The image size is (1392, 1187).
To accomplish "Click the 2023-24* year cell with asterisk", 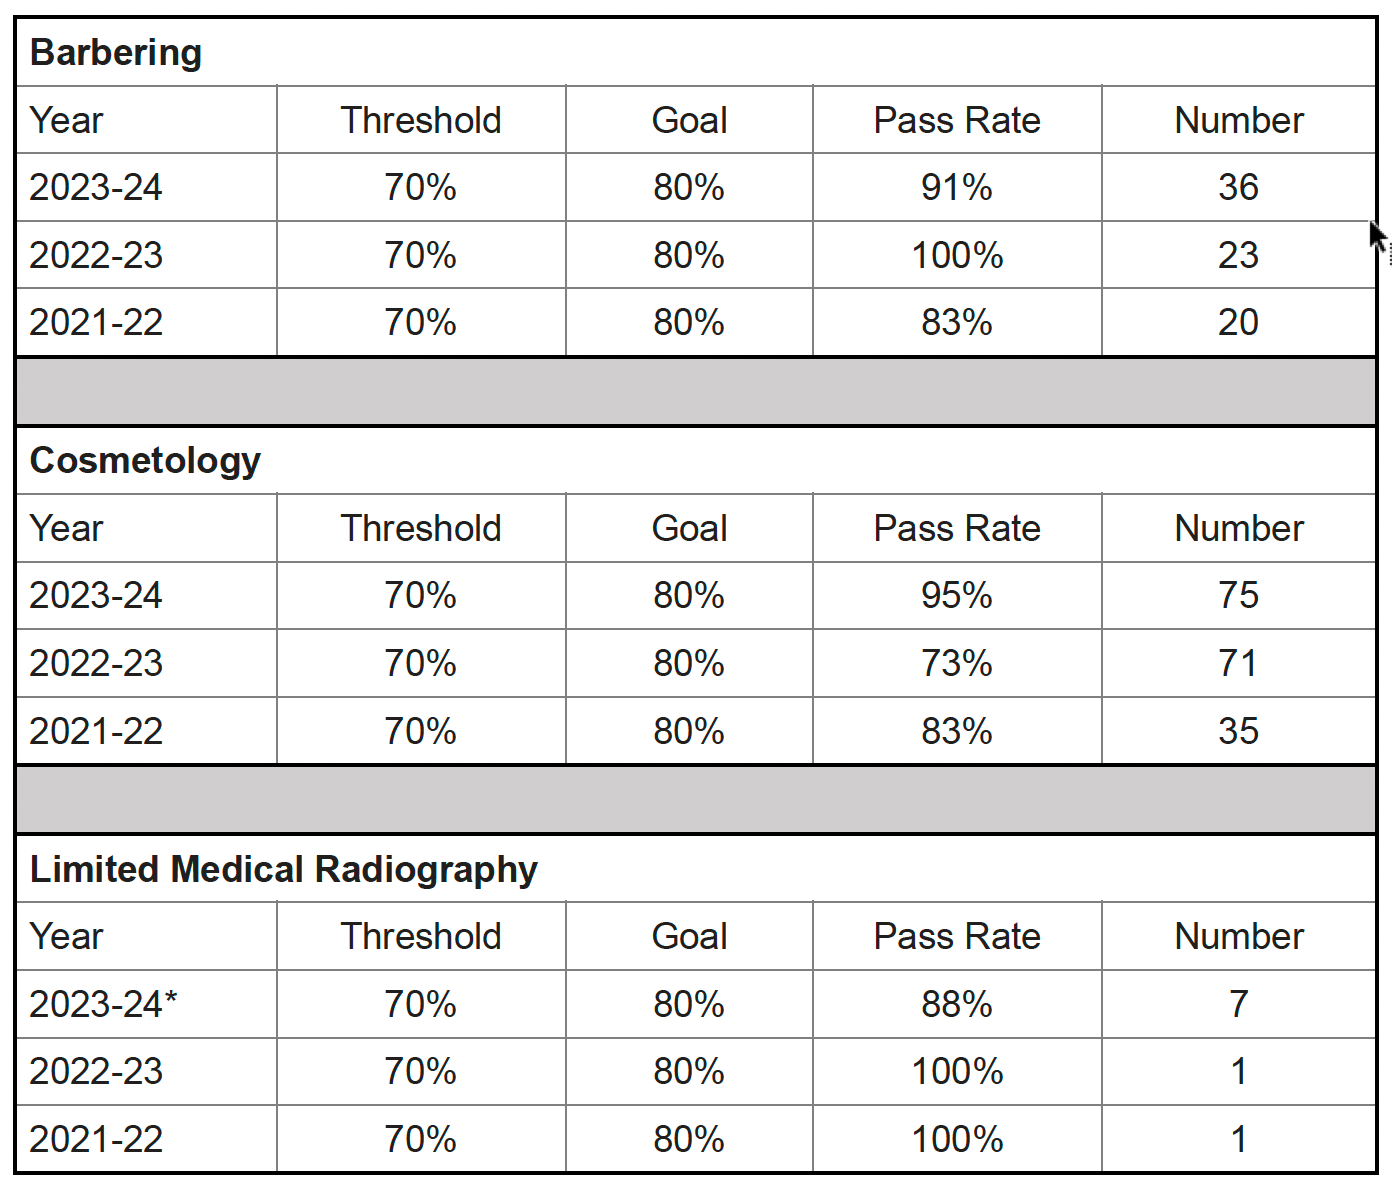I will point(103,1004).
